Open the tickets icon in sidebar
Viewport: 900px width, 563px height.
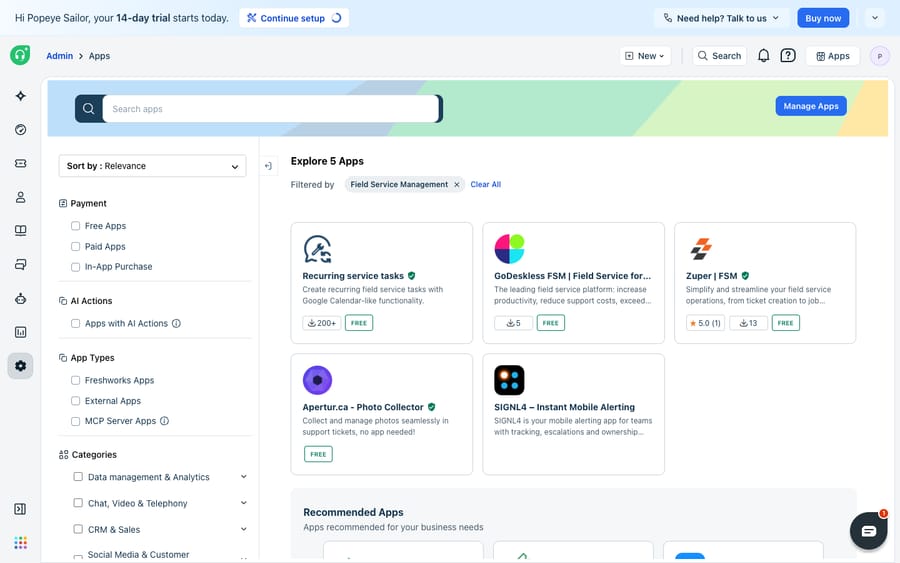click(x=21, y=164)
